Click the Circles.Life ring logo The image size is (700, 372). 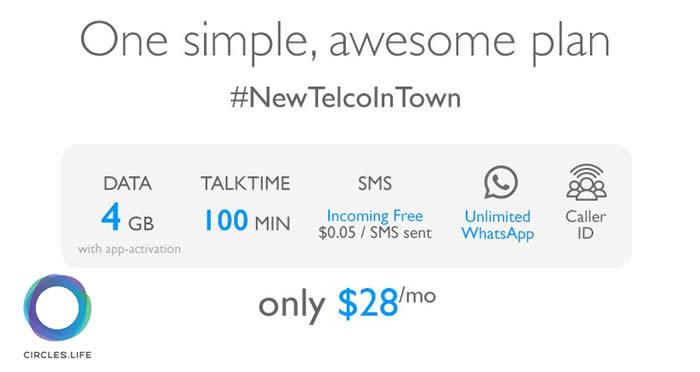pos(57,308)
